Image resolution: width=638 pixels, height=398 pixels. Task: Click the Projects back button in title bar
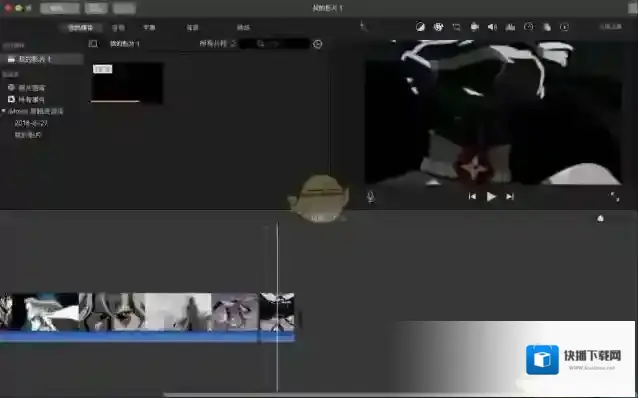tap(60, 8)
